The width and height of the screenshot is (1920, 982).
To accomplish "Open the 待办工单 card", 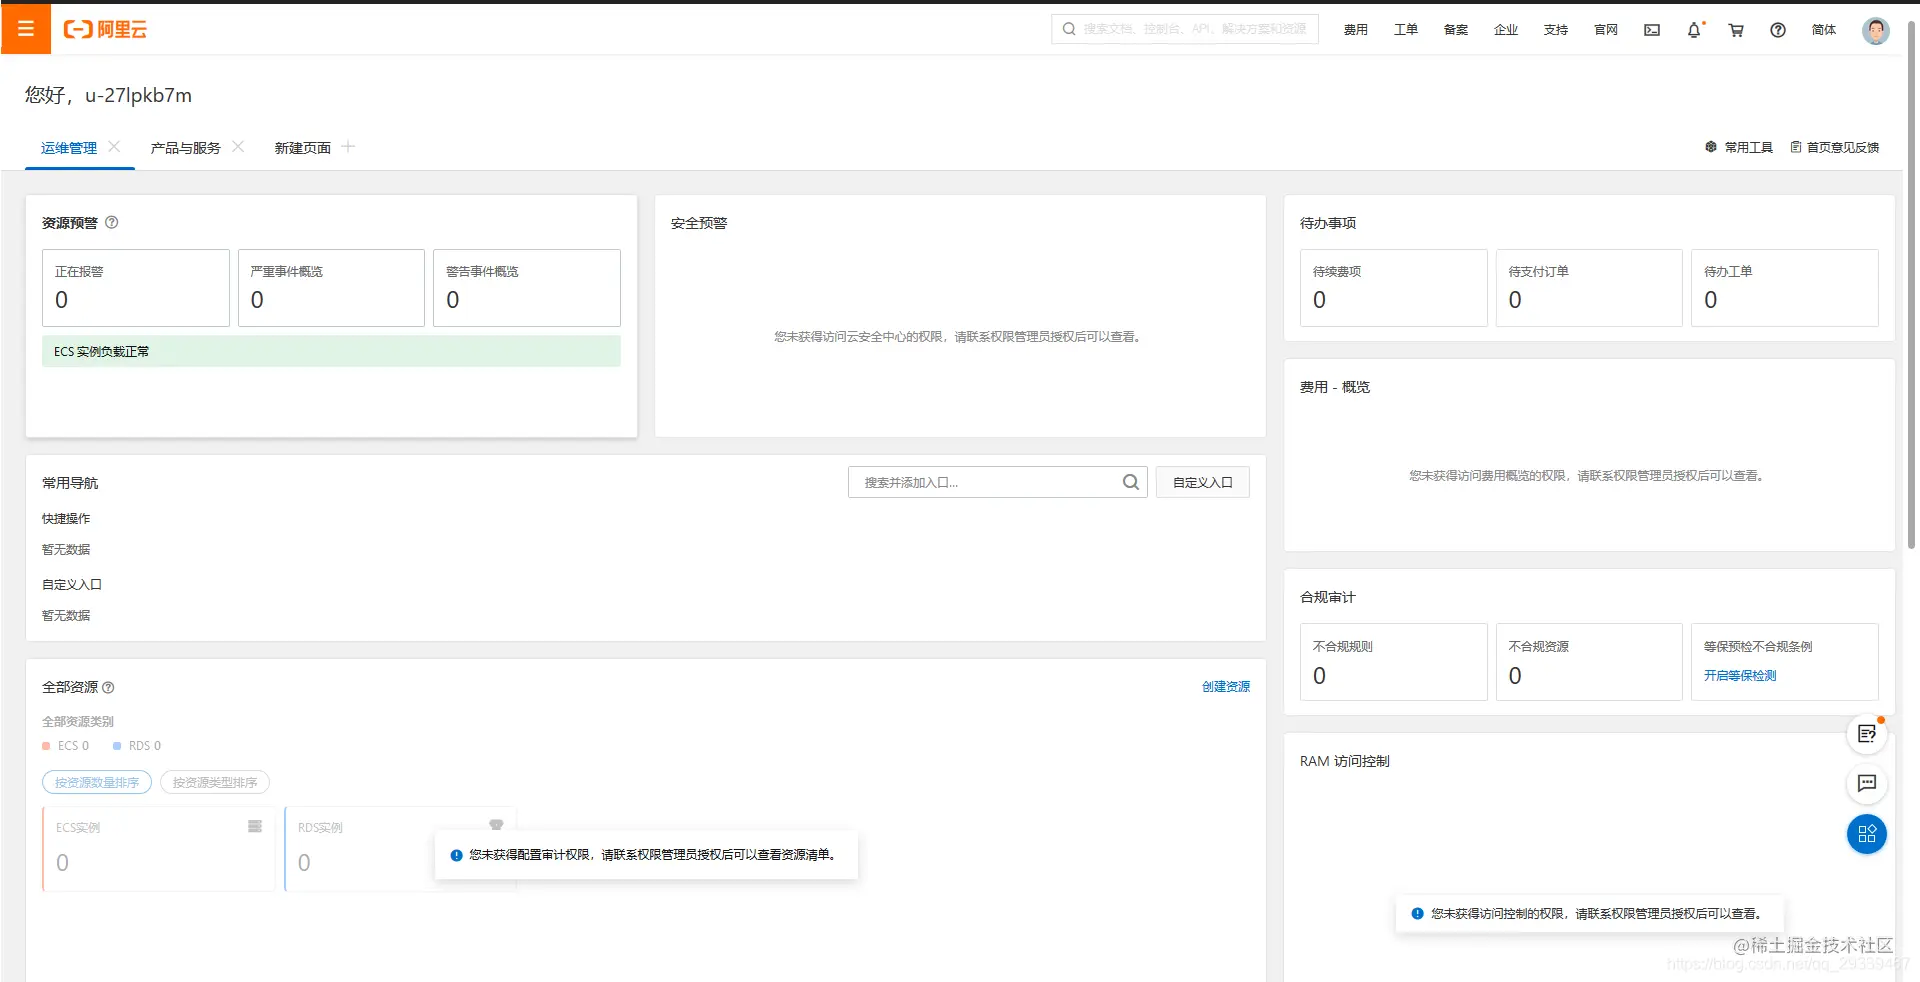I will [1785, 288].
